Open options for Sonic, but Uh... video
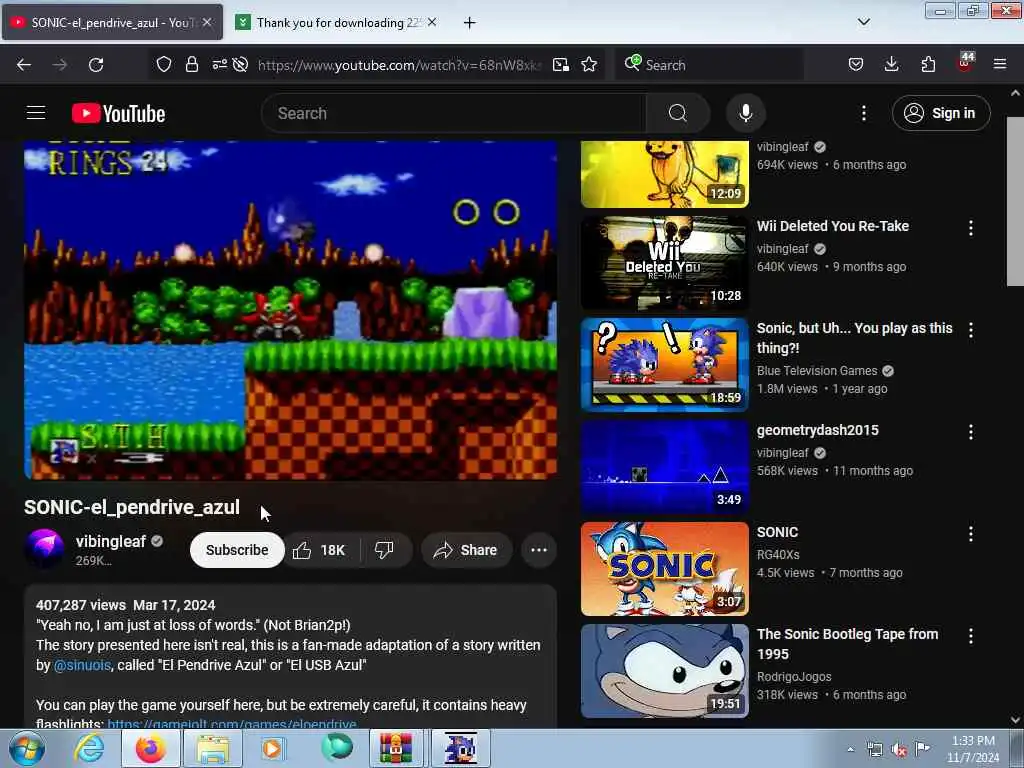 (x=971, y=330)
